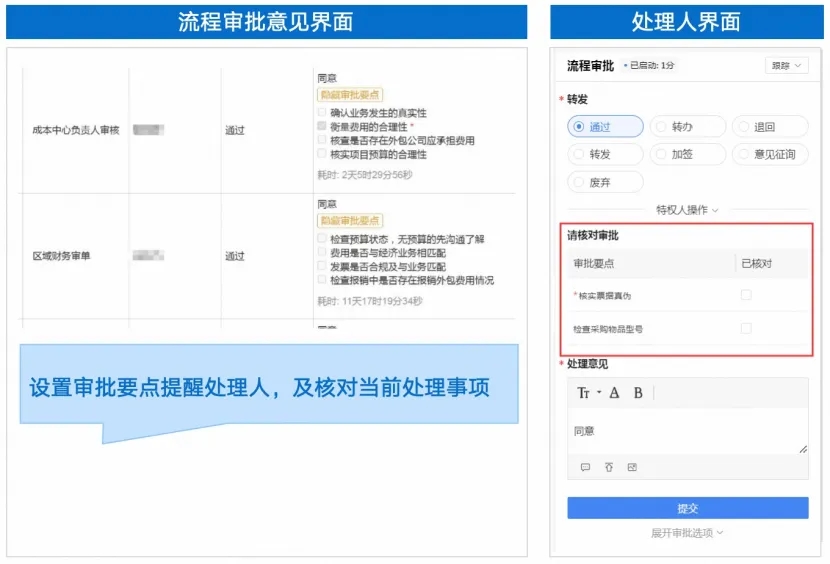Click the insert image icon below editor
Screen dimensions: 830x564
click(x=632, y=467)
